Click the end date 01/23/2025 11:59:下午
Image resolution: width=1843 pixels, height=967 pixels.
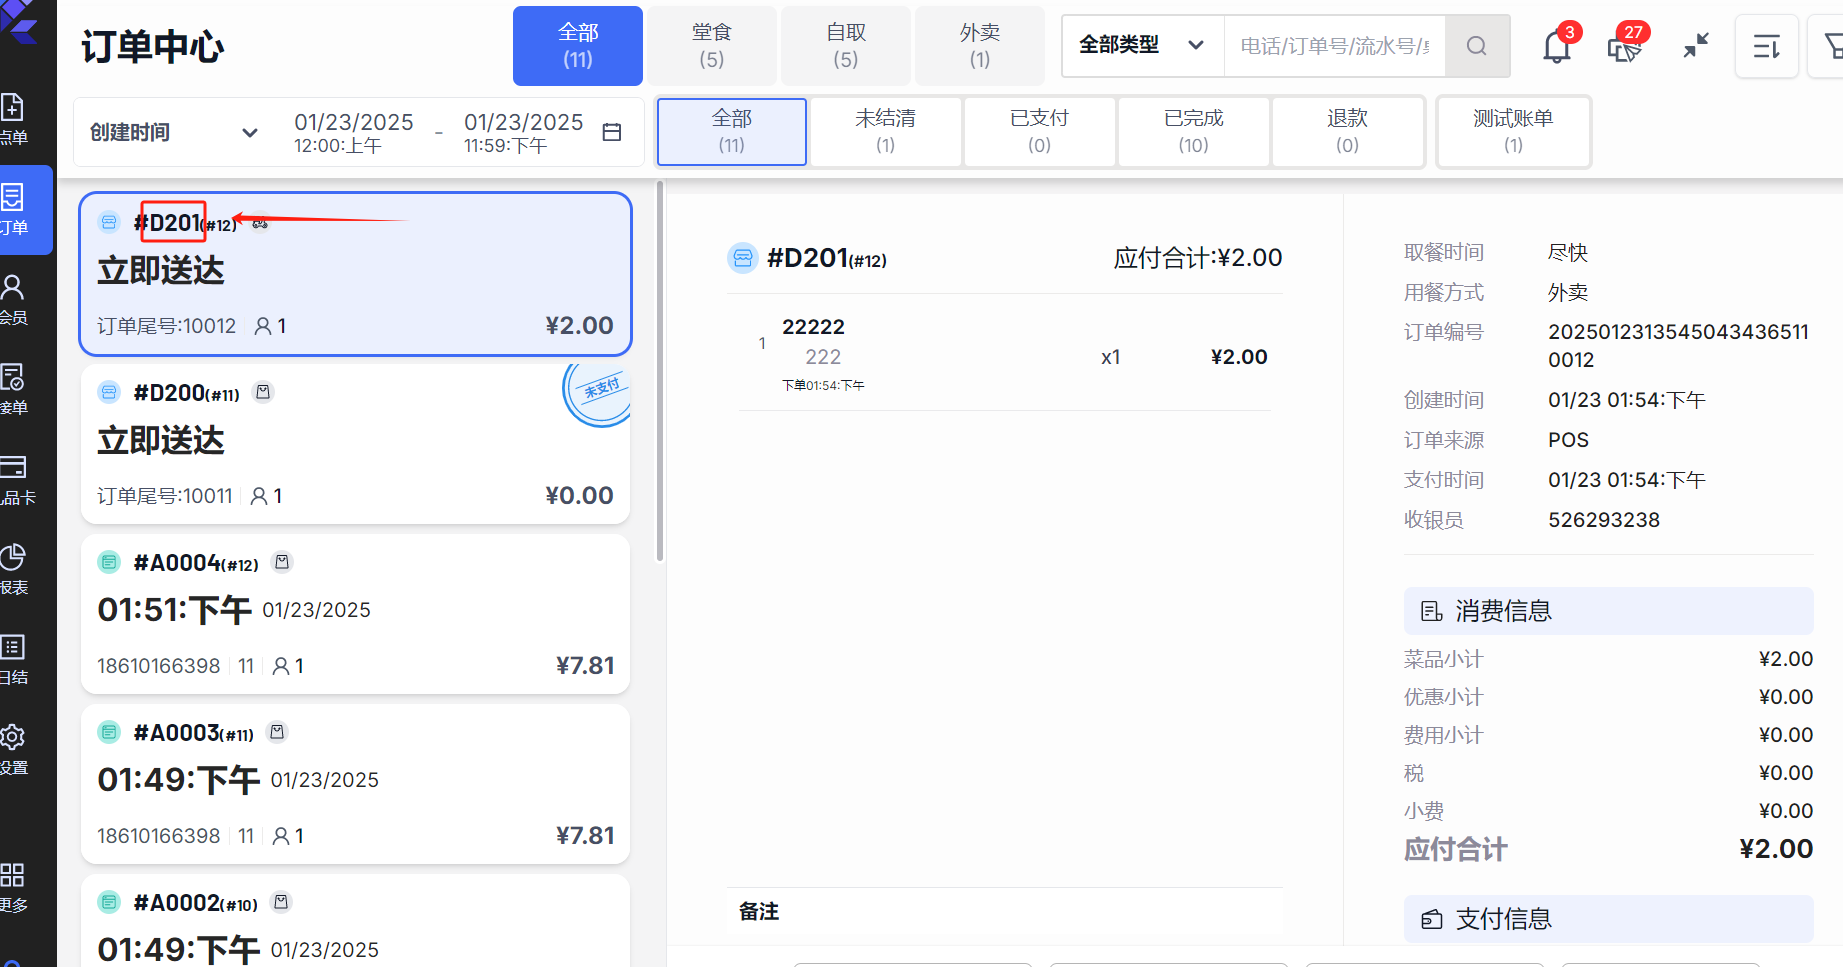[x=523, y=132]
